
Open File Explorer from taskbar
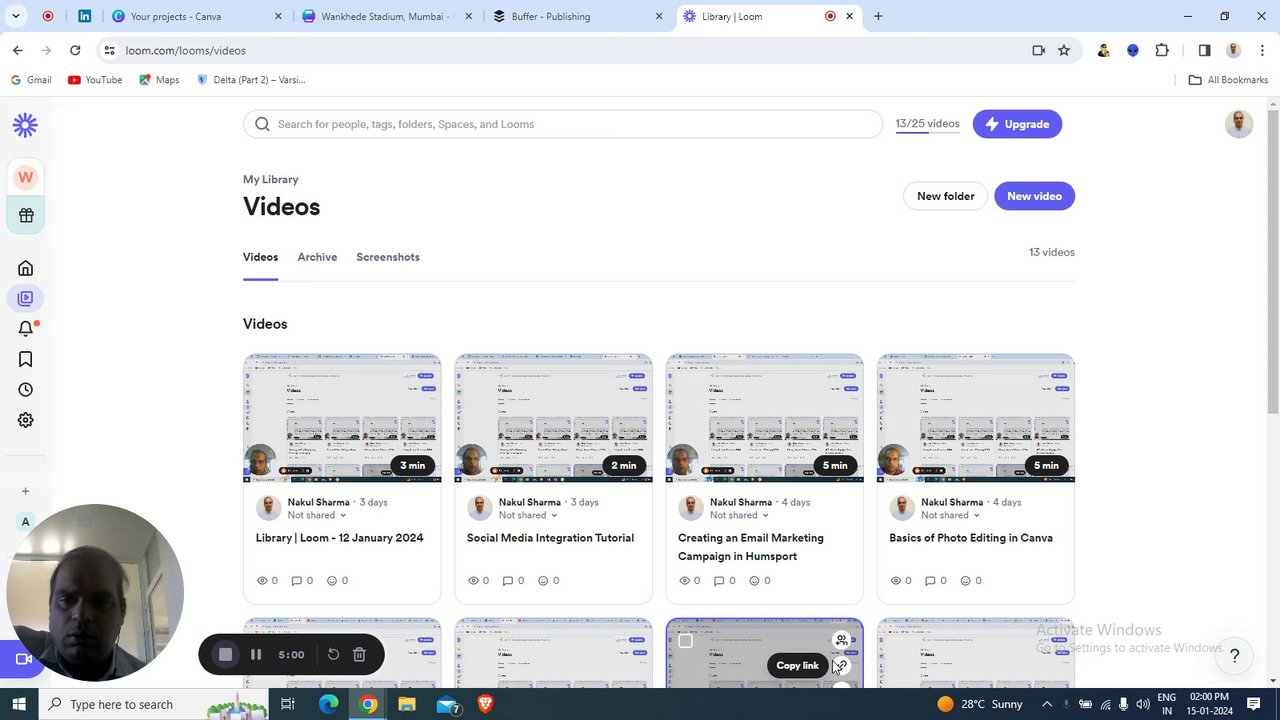pyautogui.click(x=407, y=704)
